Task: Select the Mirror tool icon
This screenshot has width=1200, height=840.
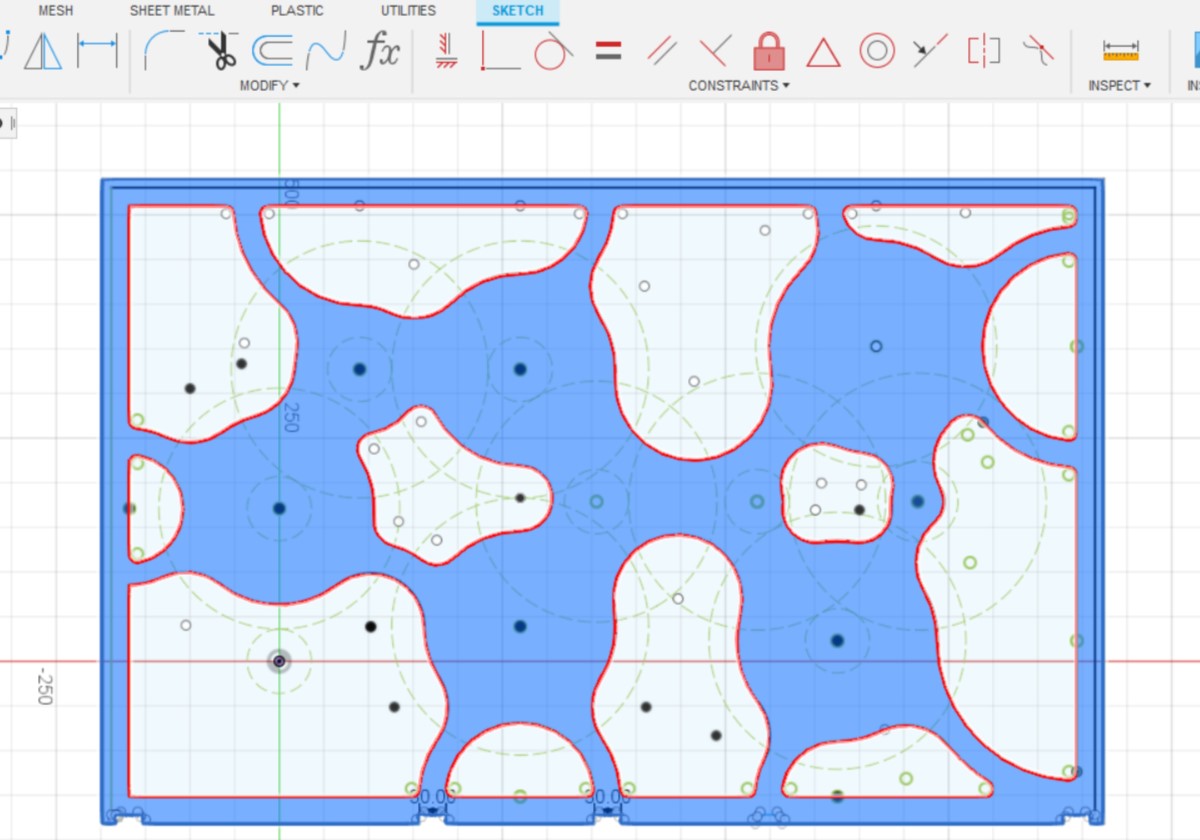Action: pyautogui.click(x=42, y=50)
